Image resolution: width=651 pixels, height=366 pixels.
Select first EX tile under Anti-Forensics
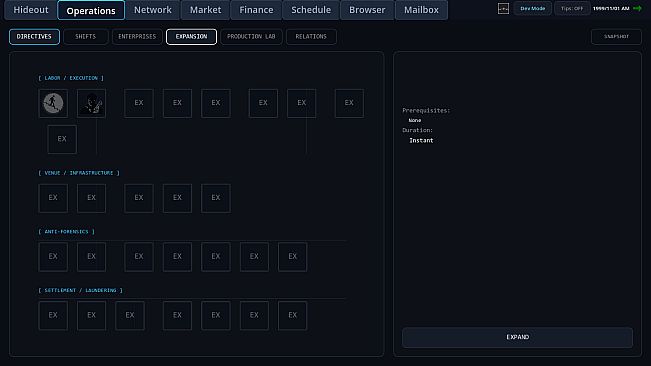53,257
